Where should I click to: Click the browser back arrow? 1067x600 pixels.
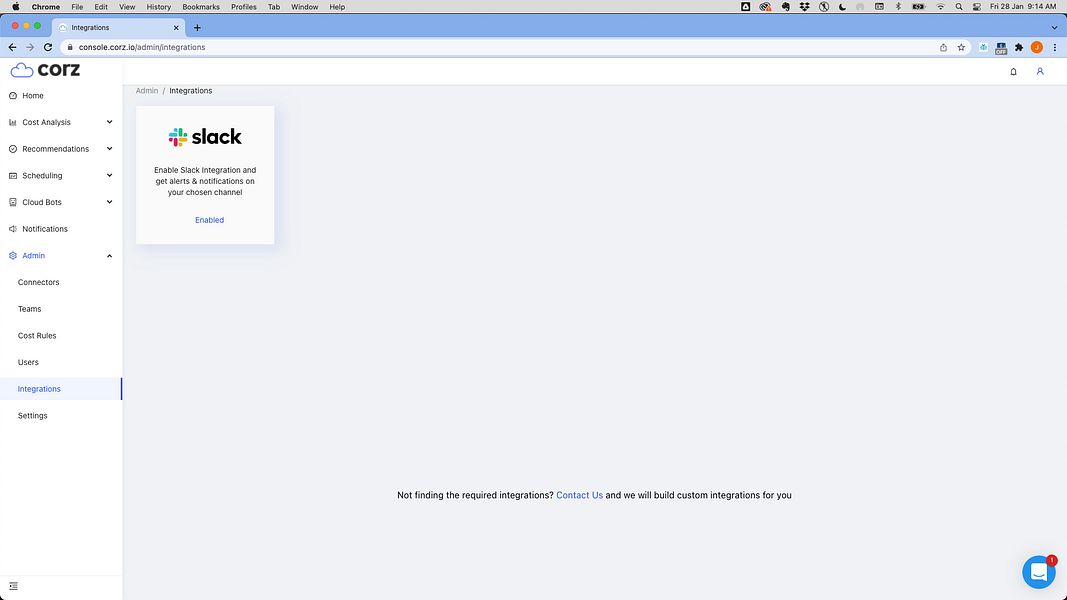click(x=12, y=47)
